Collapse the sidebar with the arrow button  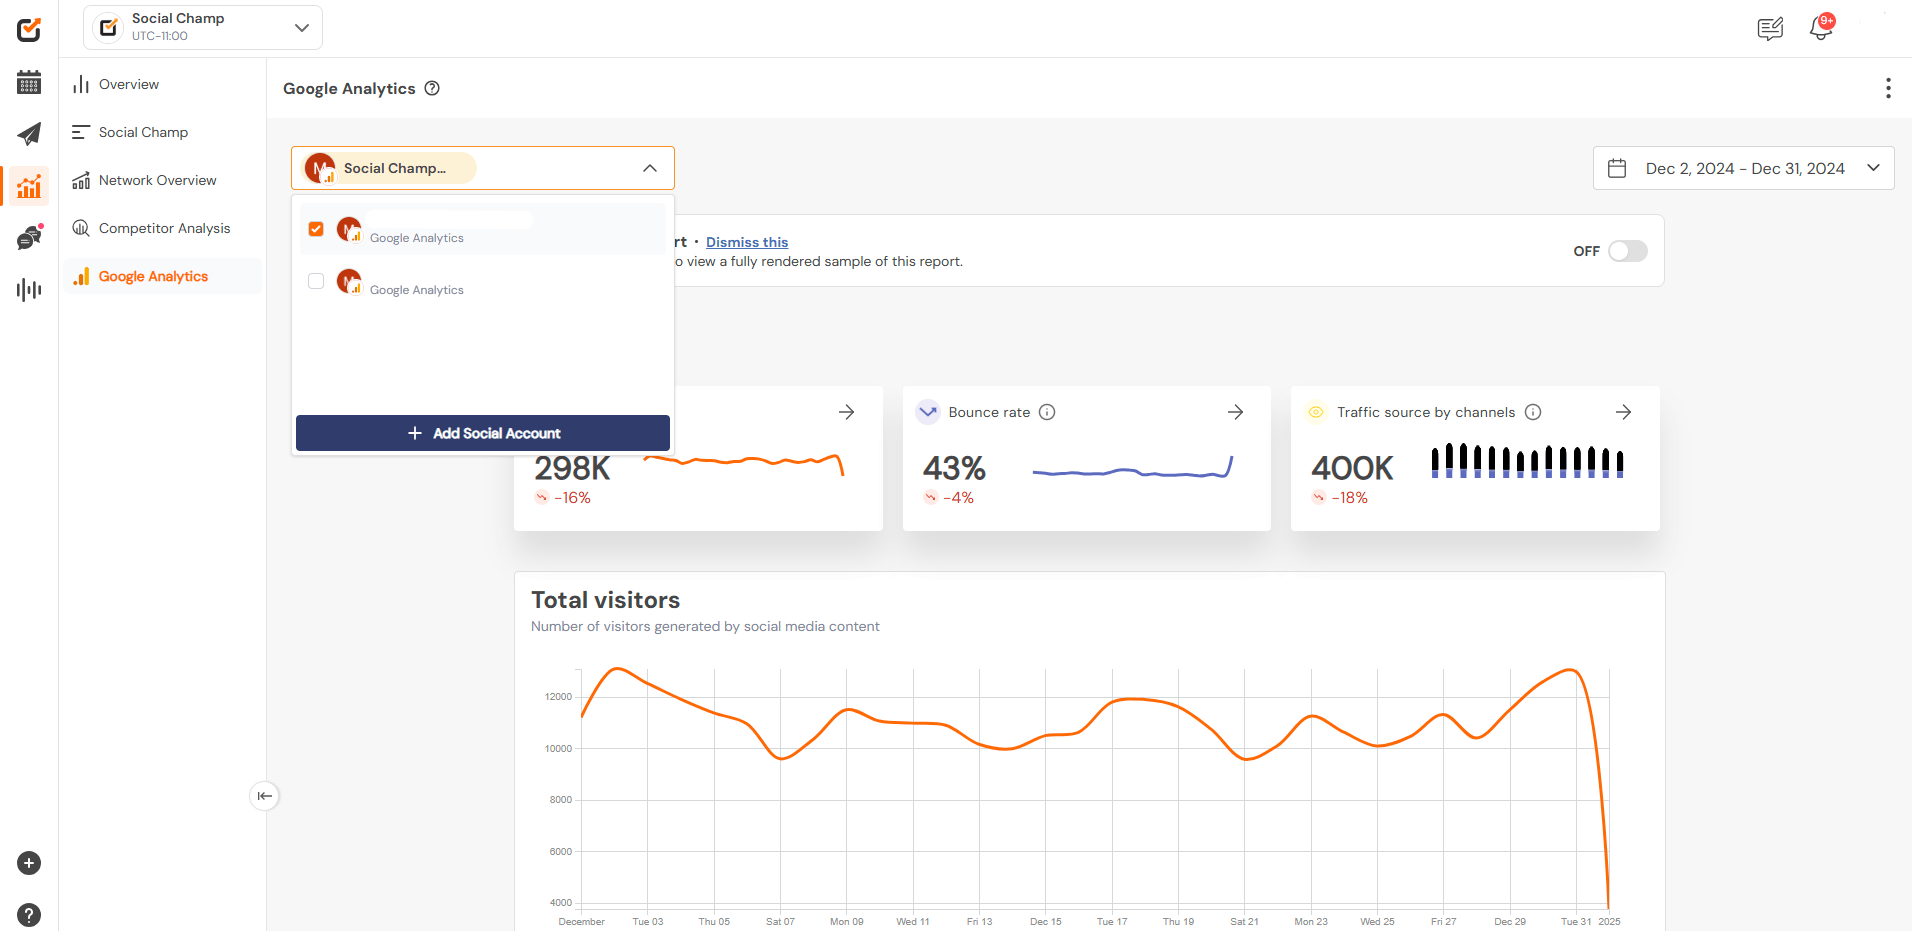(264, 796)
